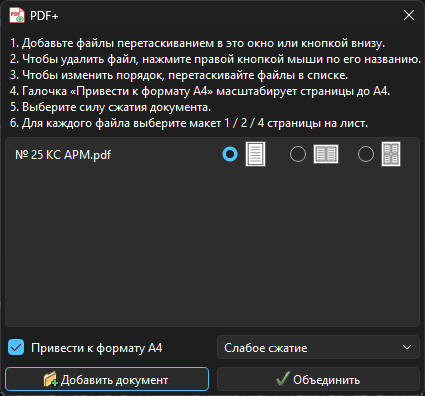Click the «Привести к формату А4» label text
Viewport: 425px width, 396px height.
click(x=97, y=348)
